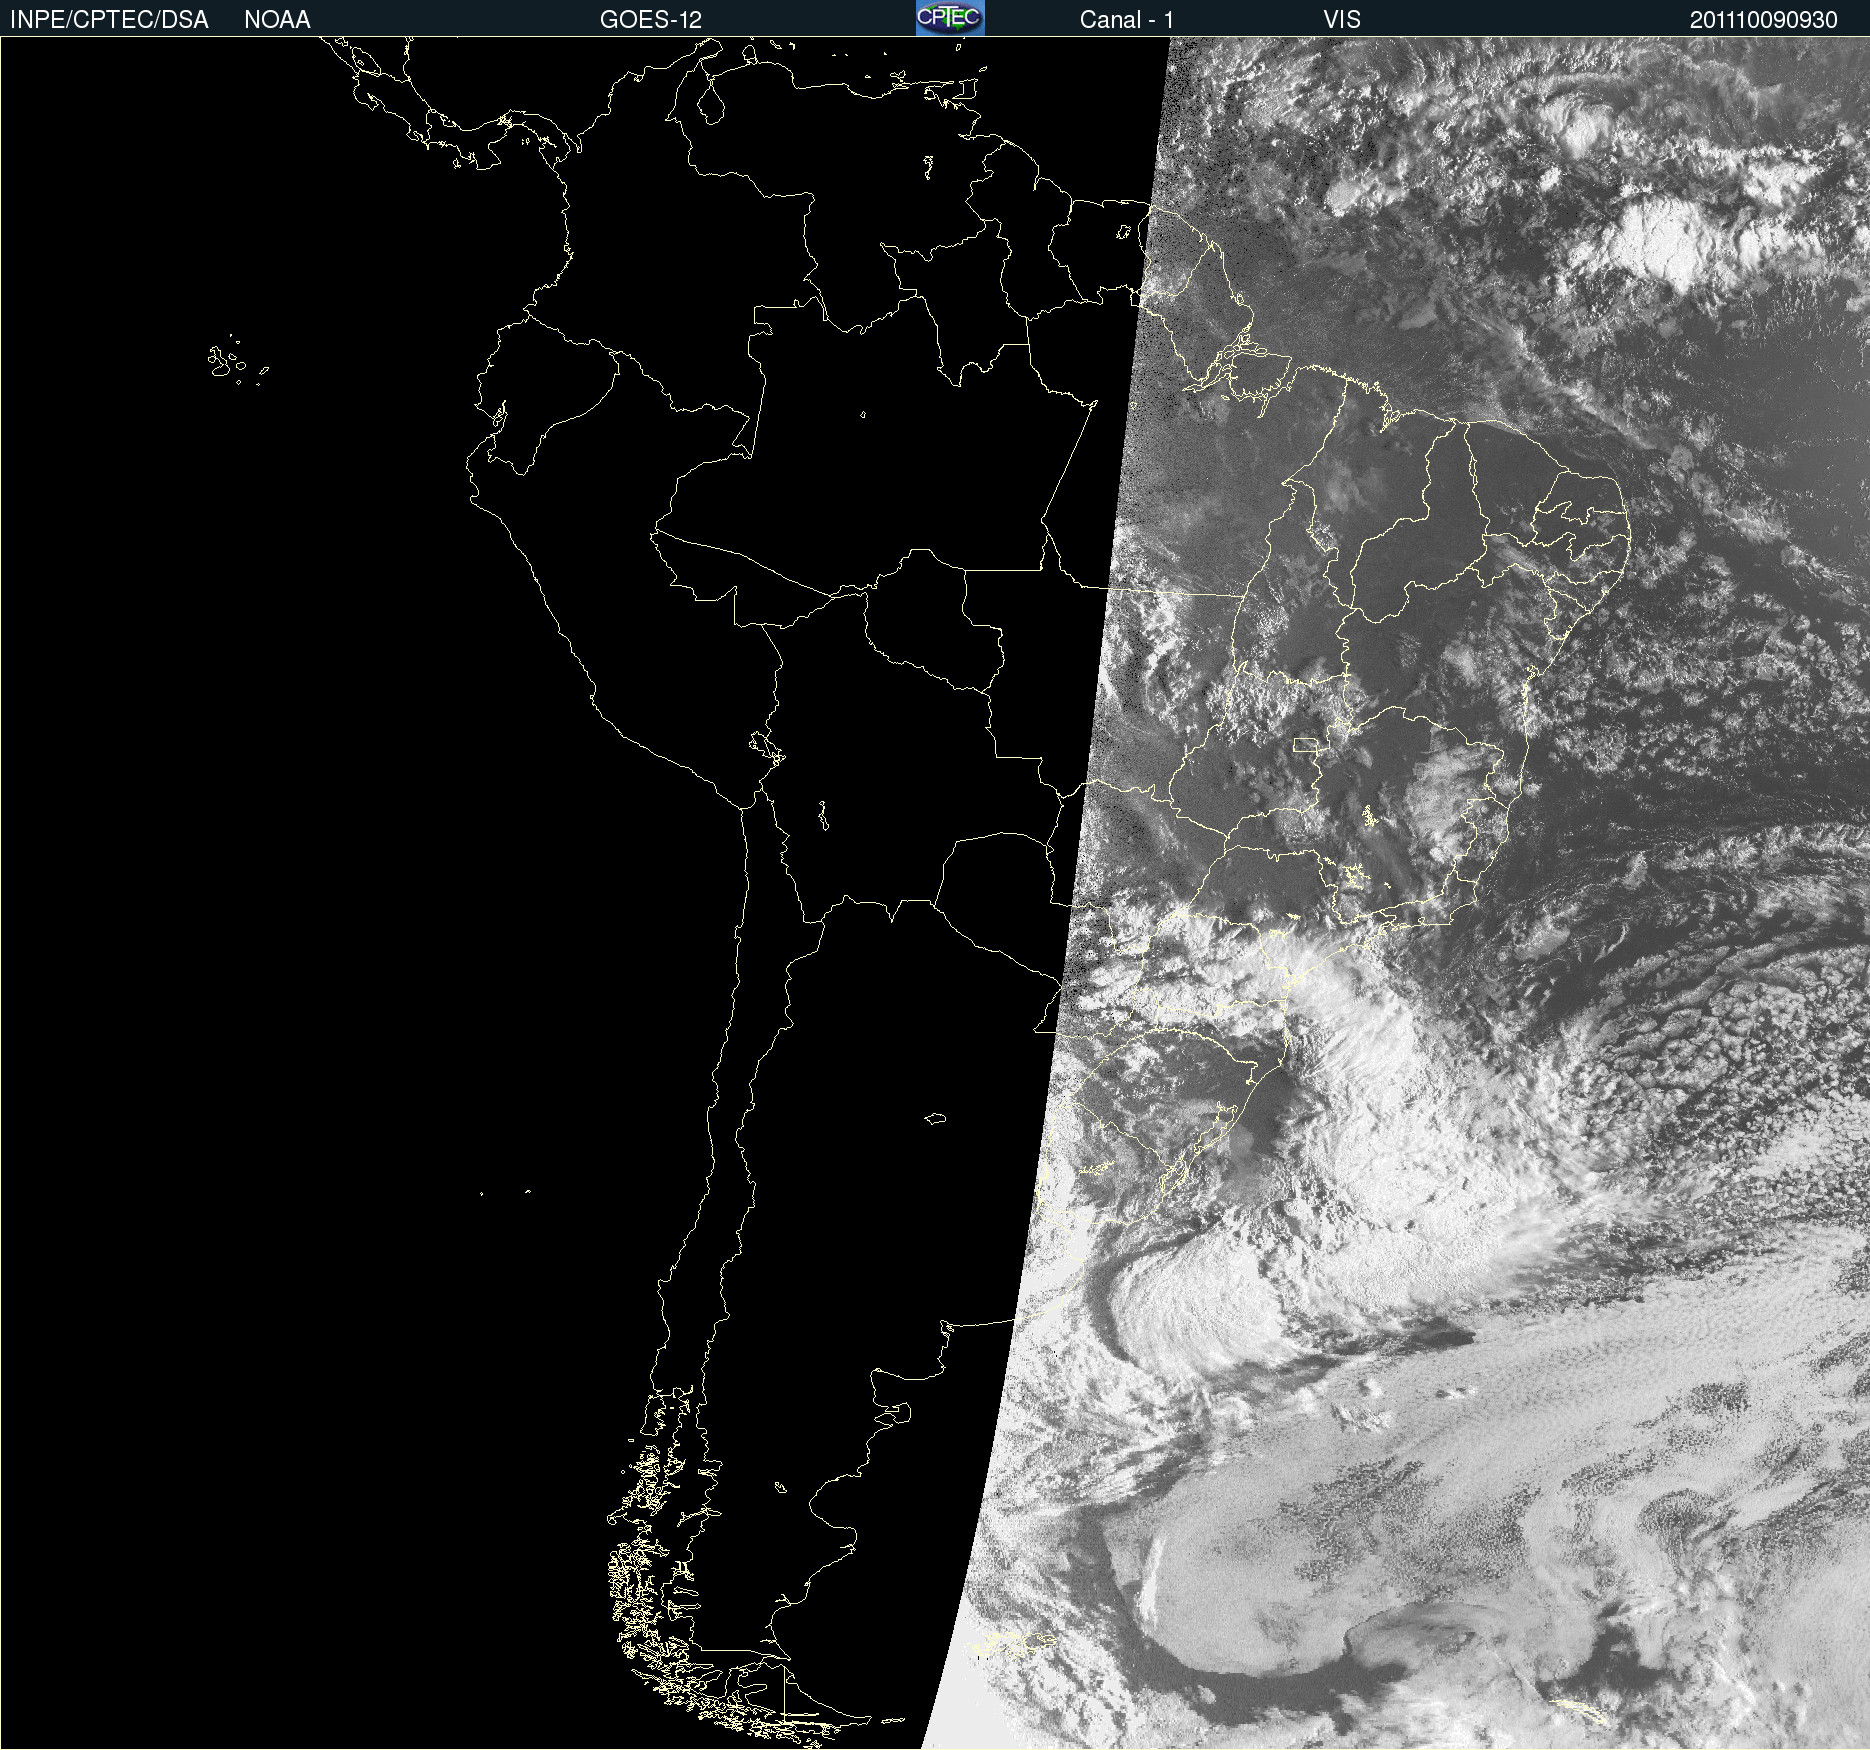The width and height of the screenshot is (1870, 1750).
Task: Select the VIS channel label
Action: pos(1342,20)
